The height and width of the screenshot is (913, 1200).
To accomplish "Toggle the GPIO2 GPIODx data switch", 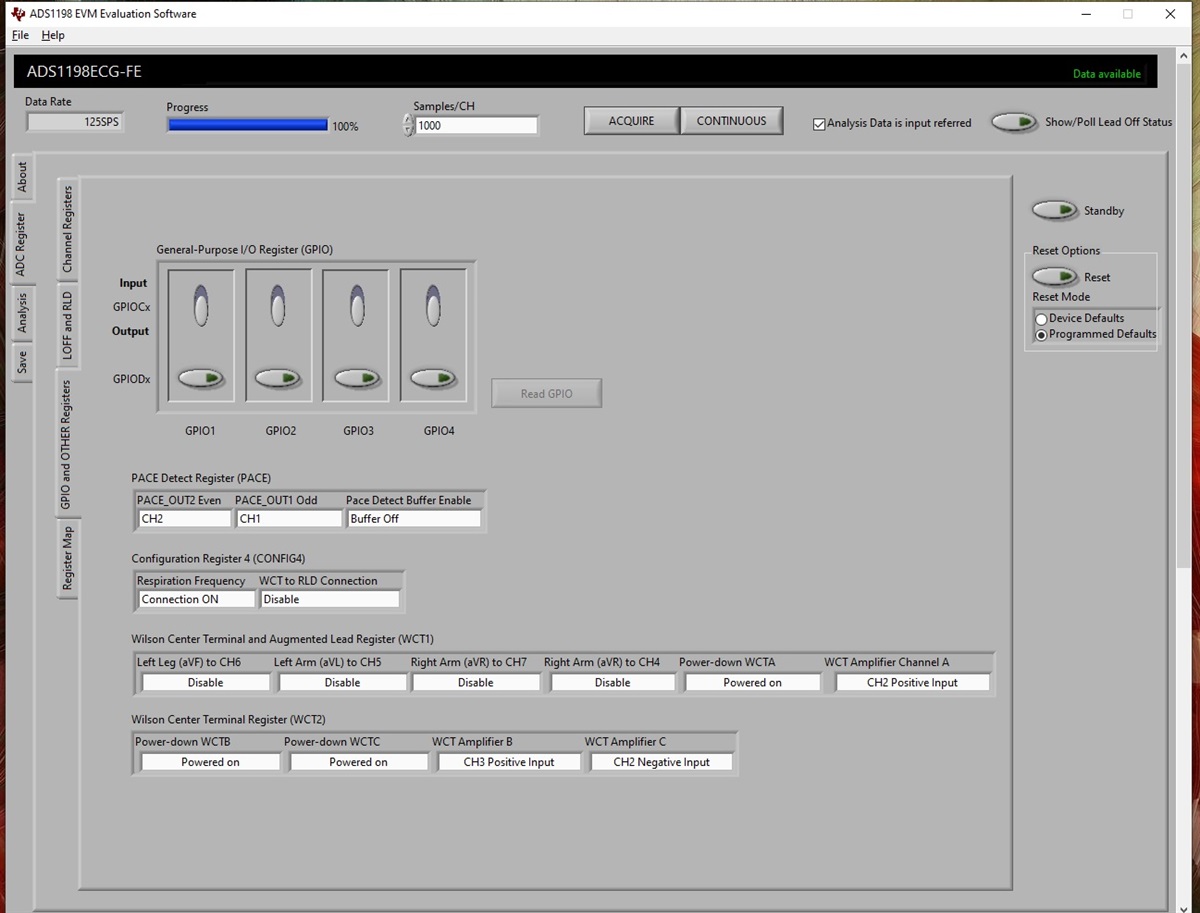I will 278,379.
